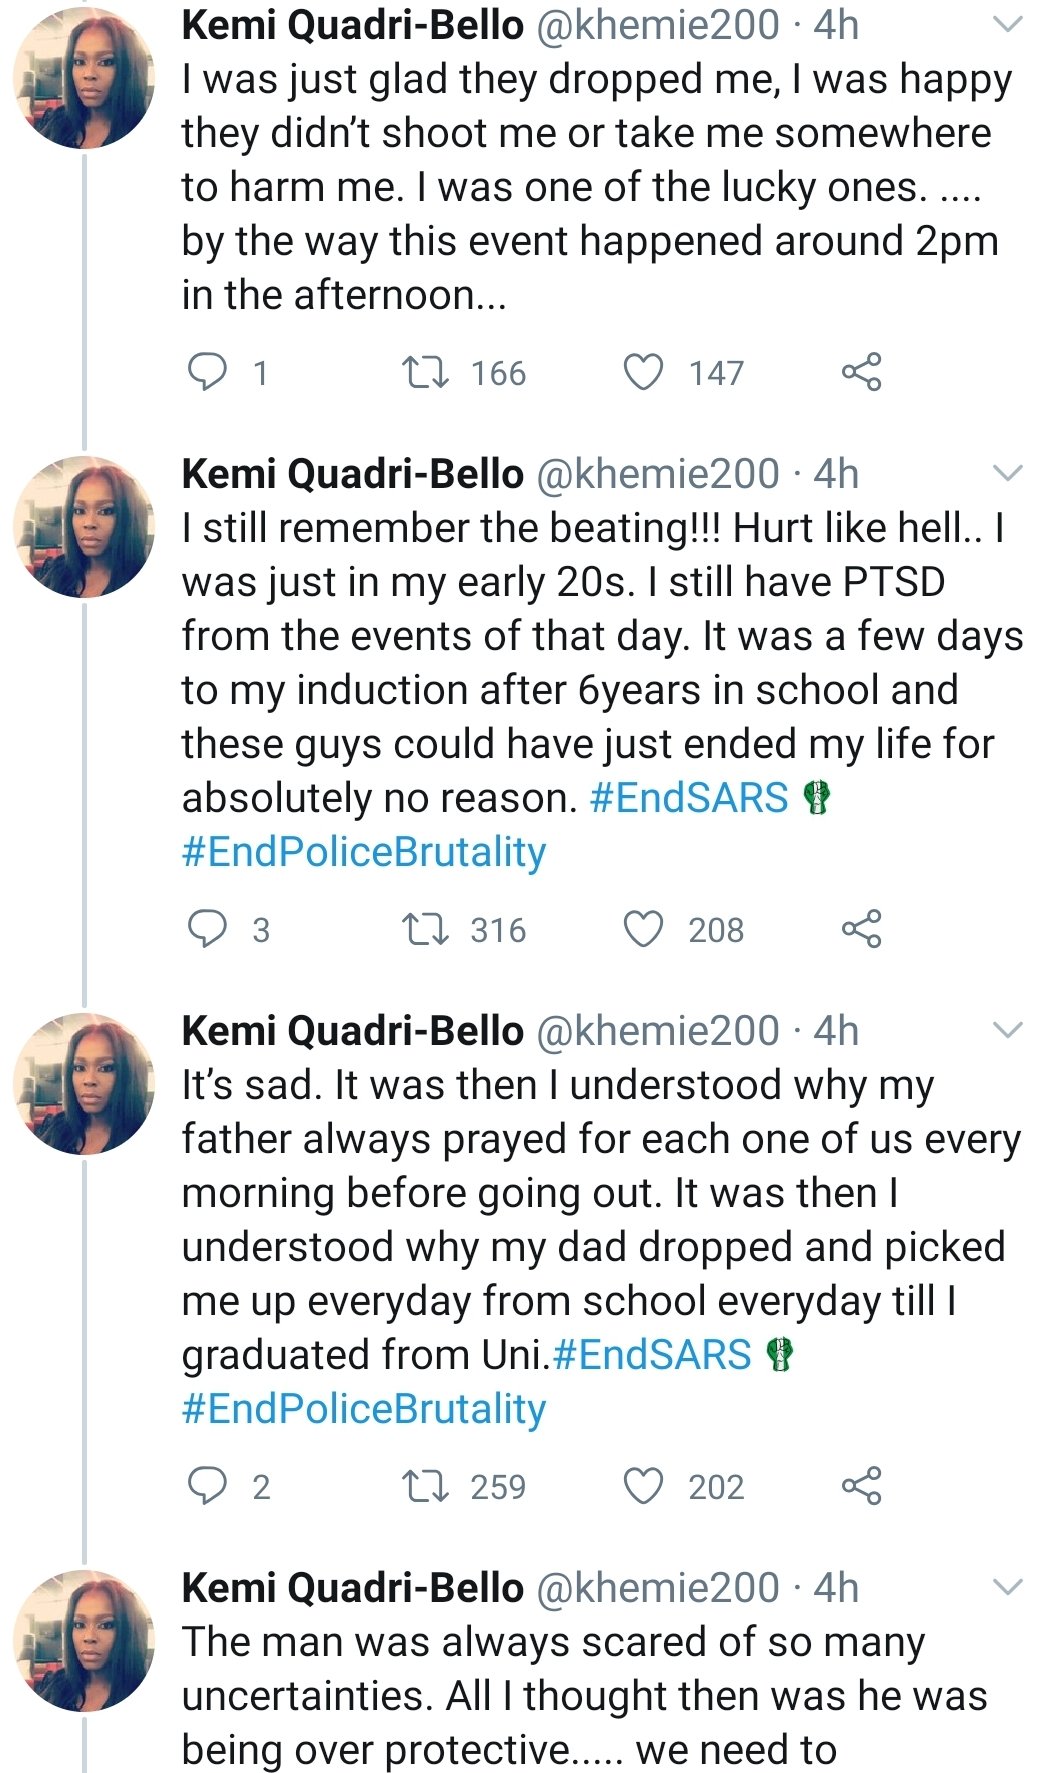The image size is (1061, 1773).
Task: Open Kemi Quadri-Bello's avatar on first tweet
Action: tap(84, 77)
